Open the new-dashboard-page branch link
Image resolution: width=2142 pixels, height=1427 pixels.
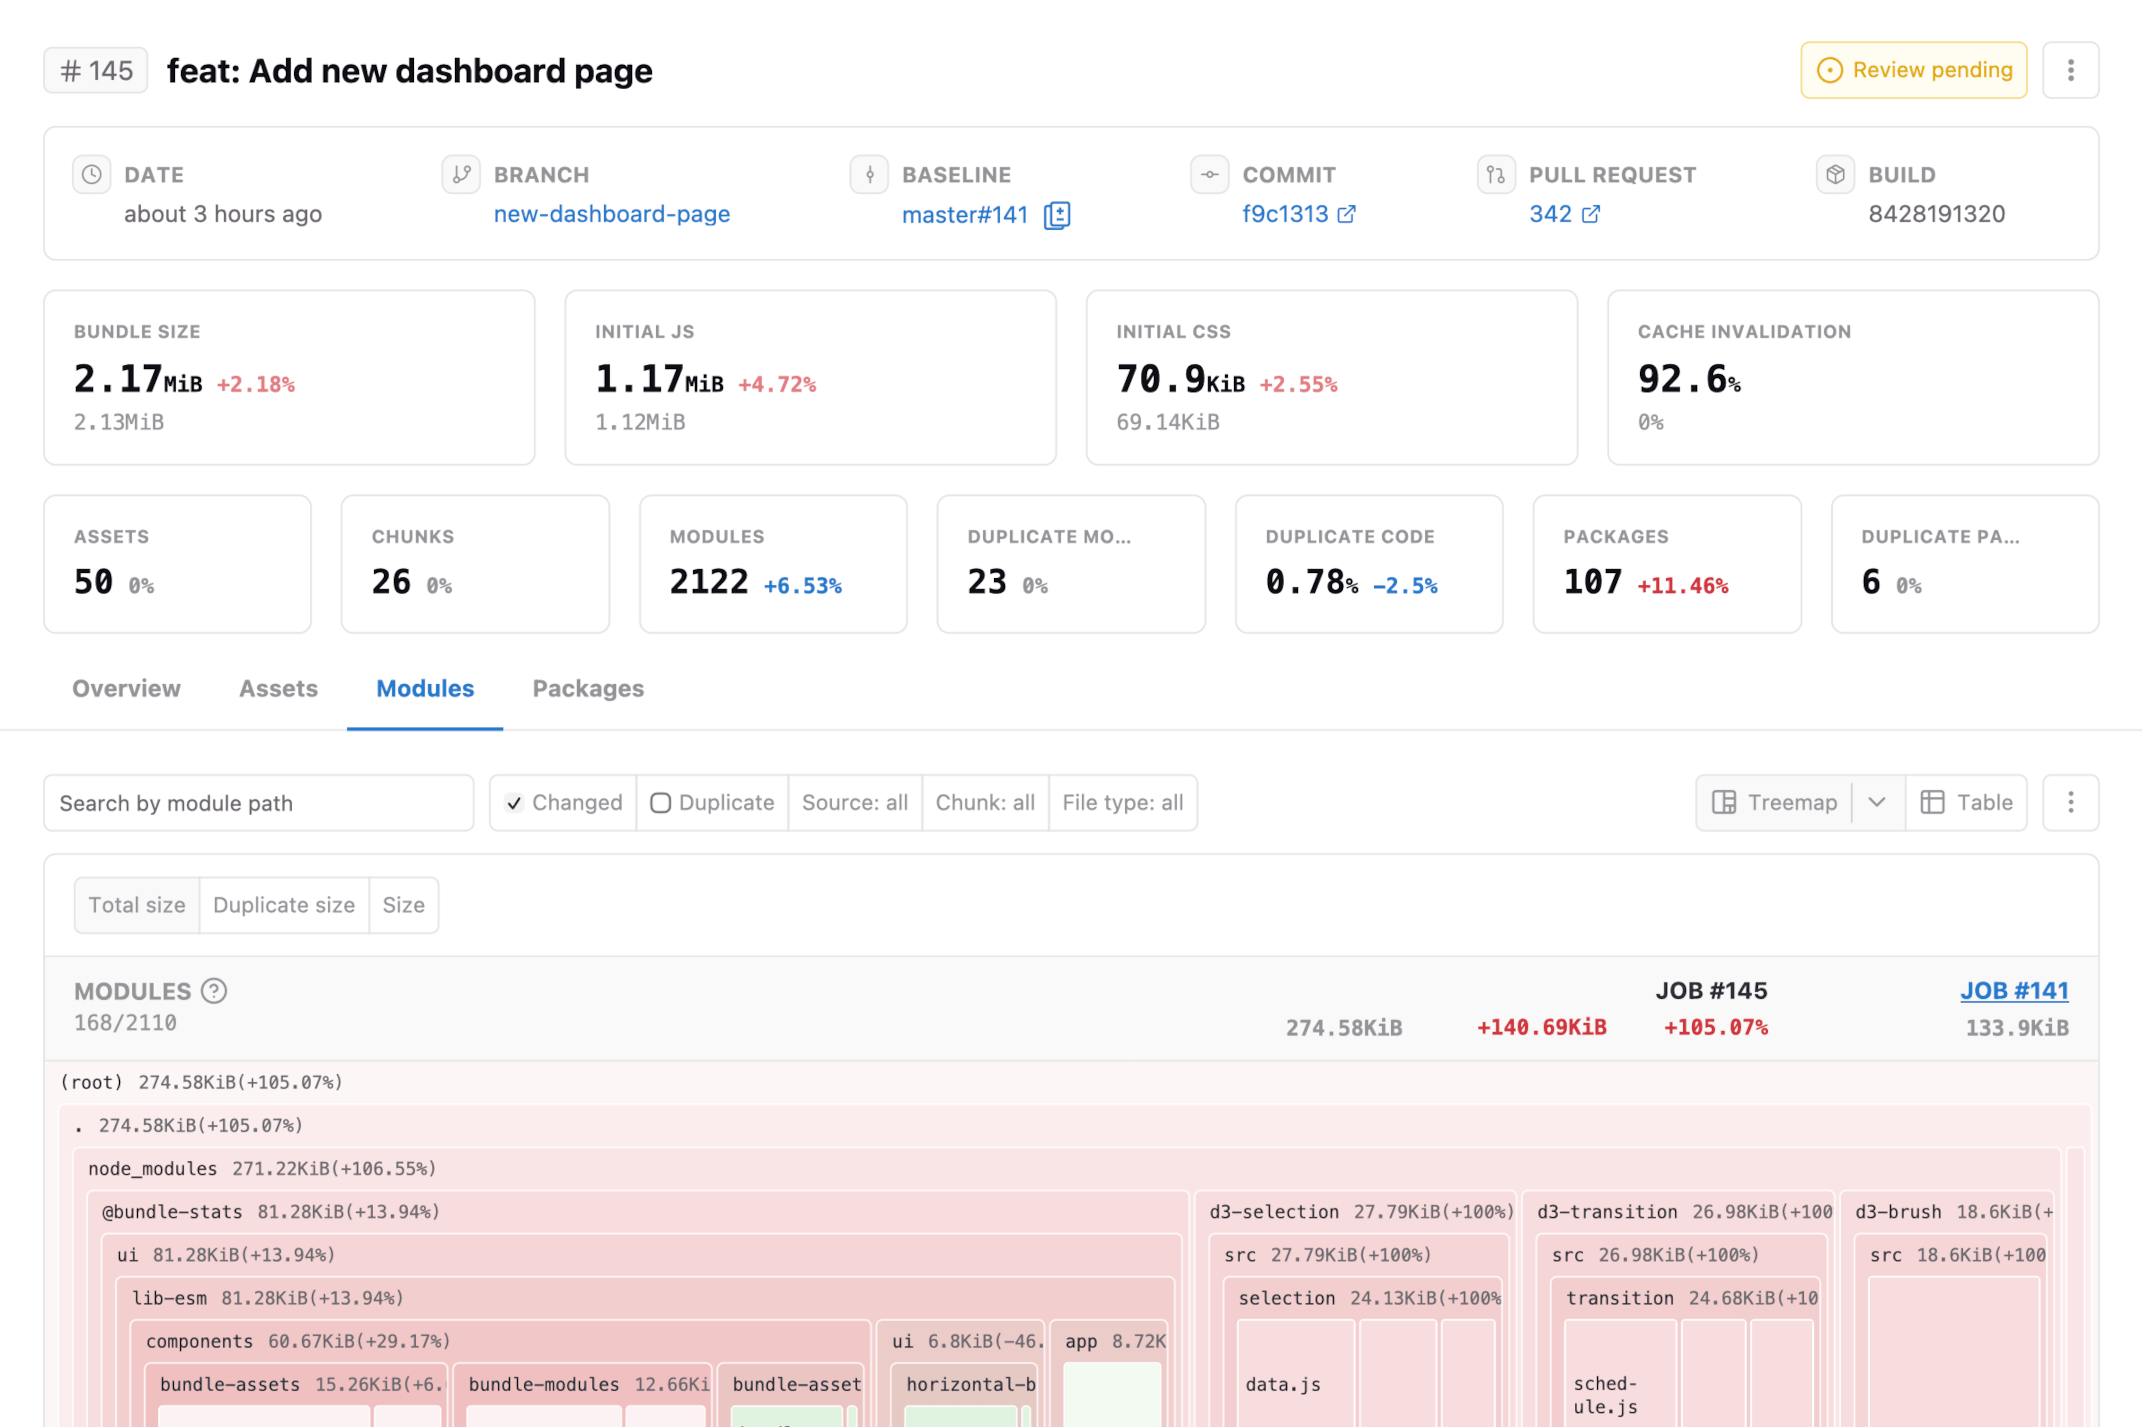point(611,214)
